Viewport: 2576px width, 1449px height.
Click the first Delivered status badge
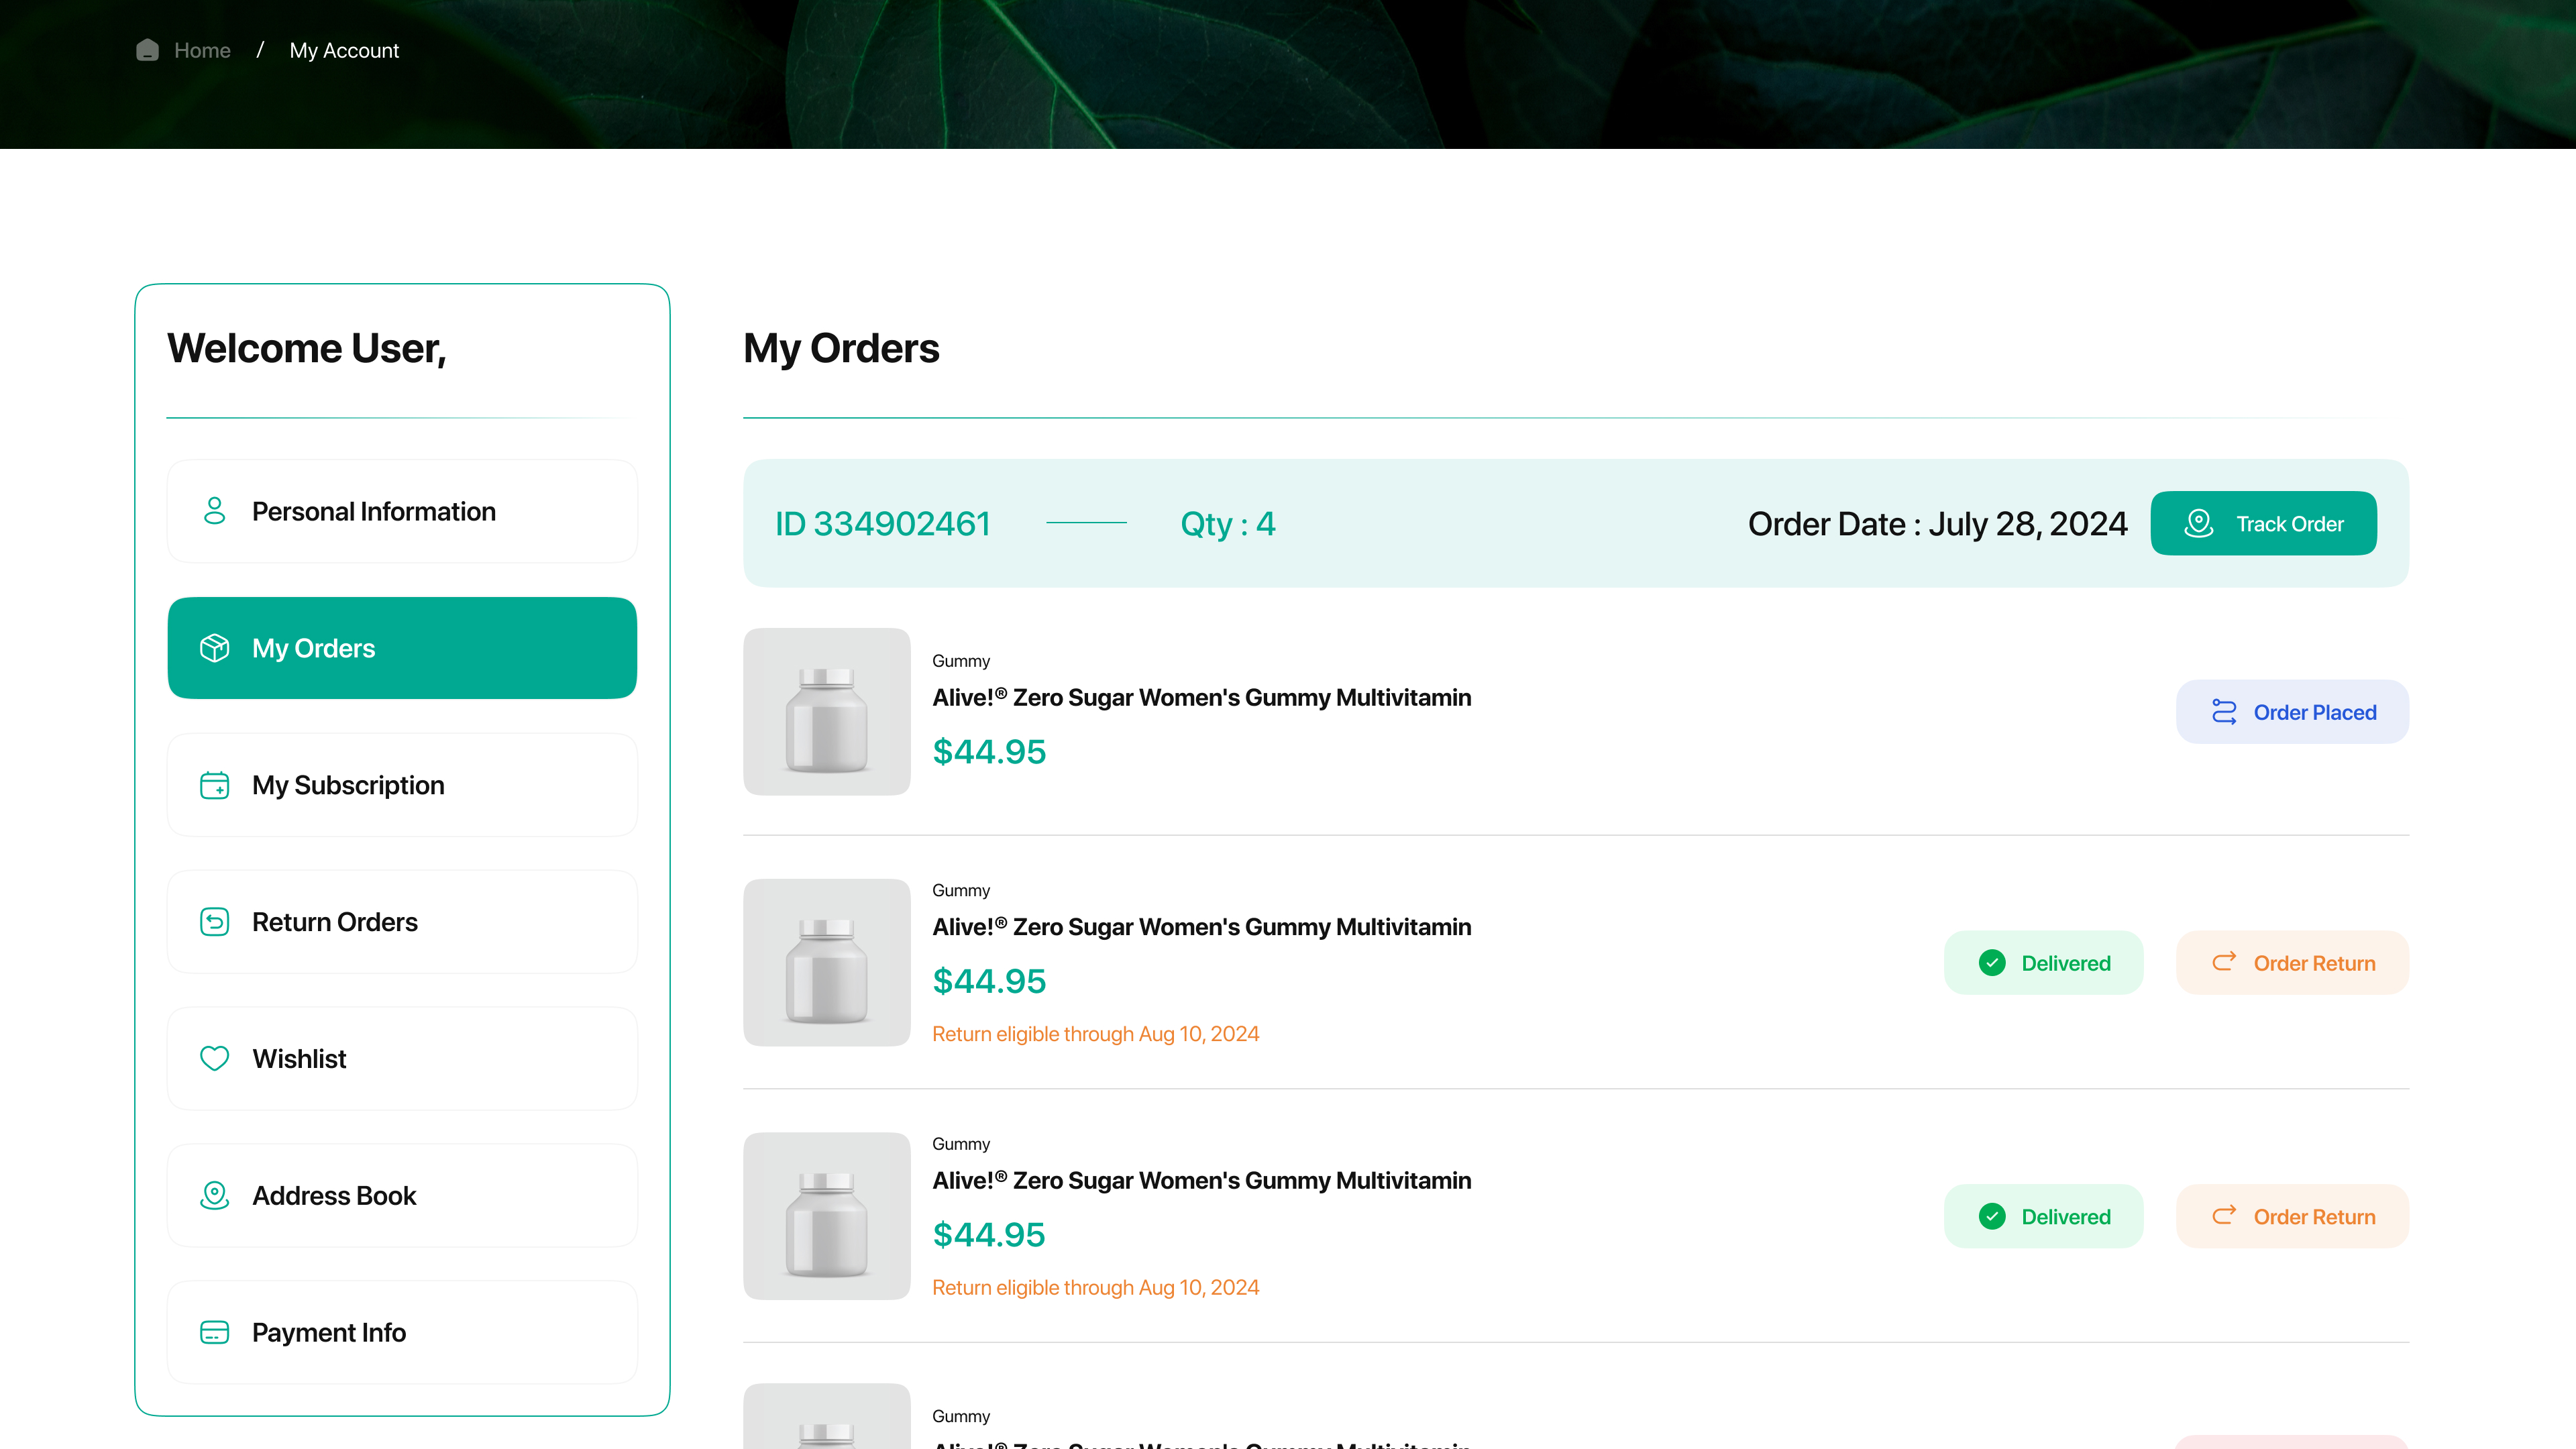click(2043, 963)
